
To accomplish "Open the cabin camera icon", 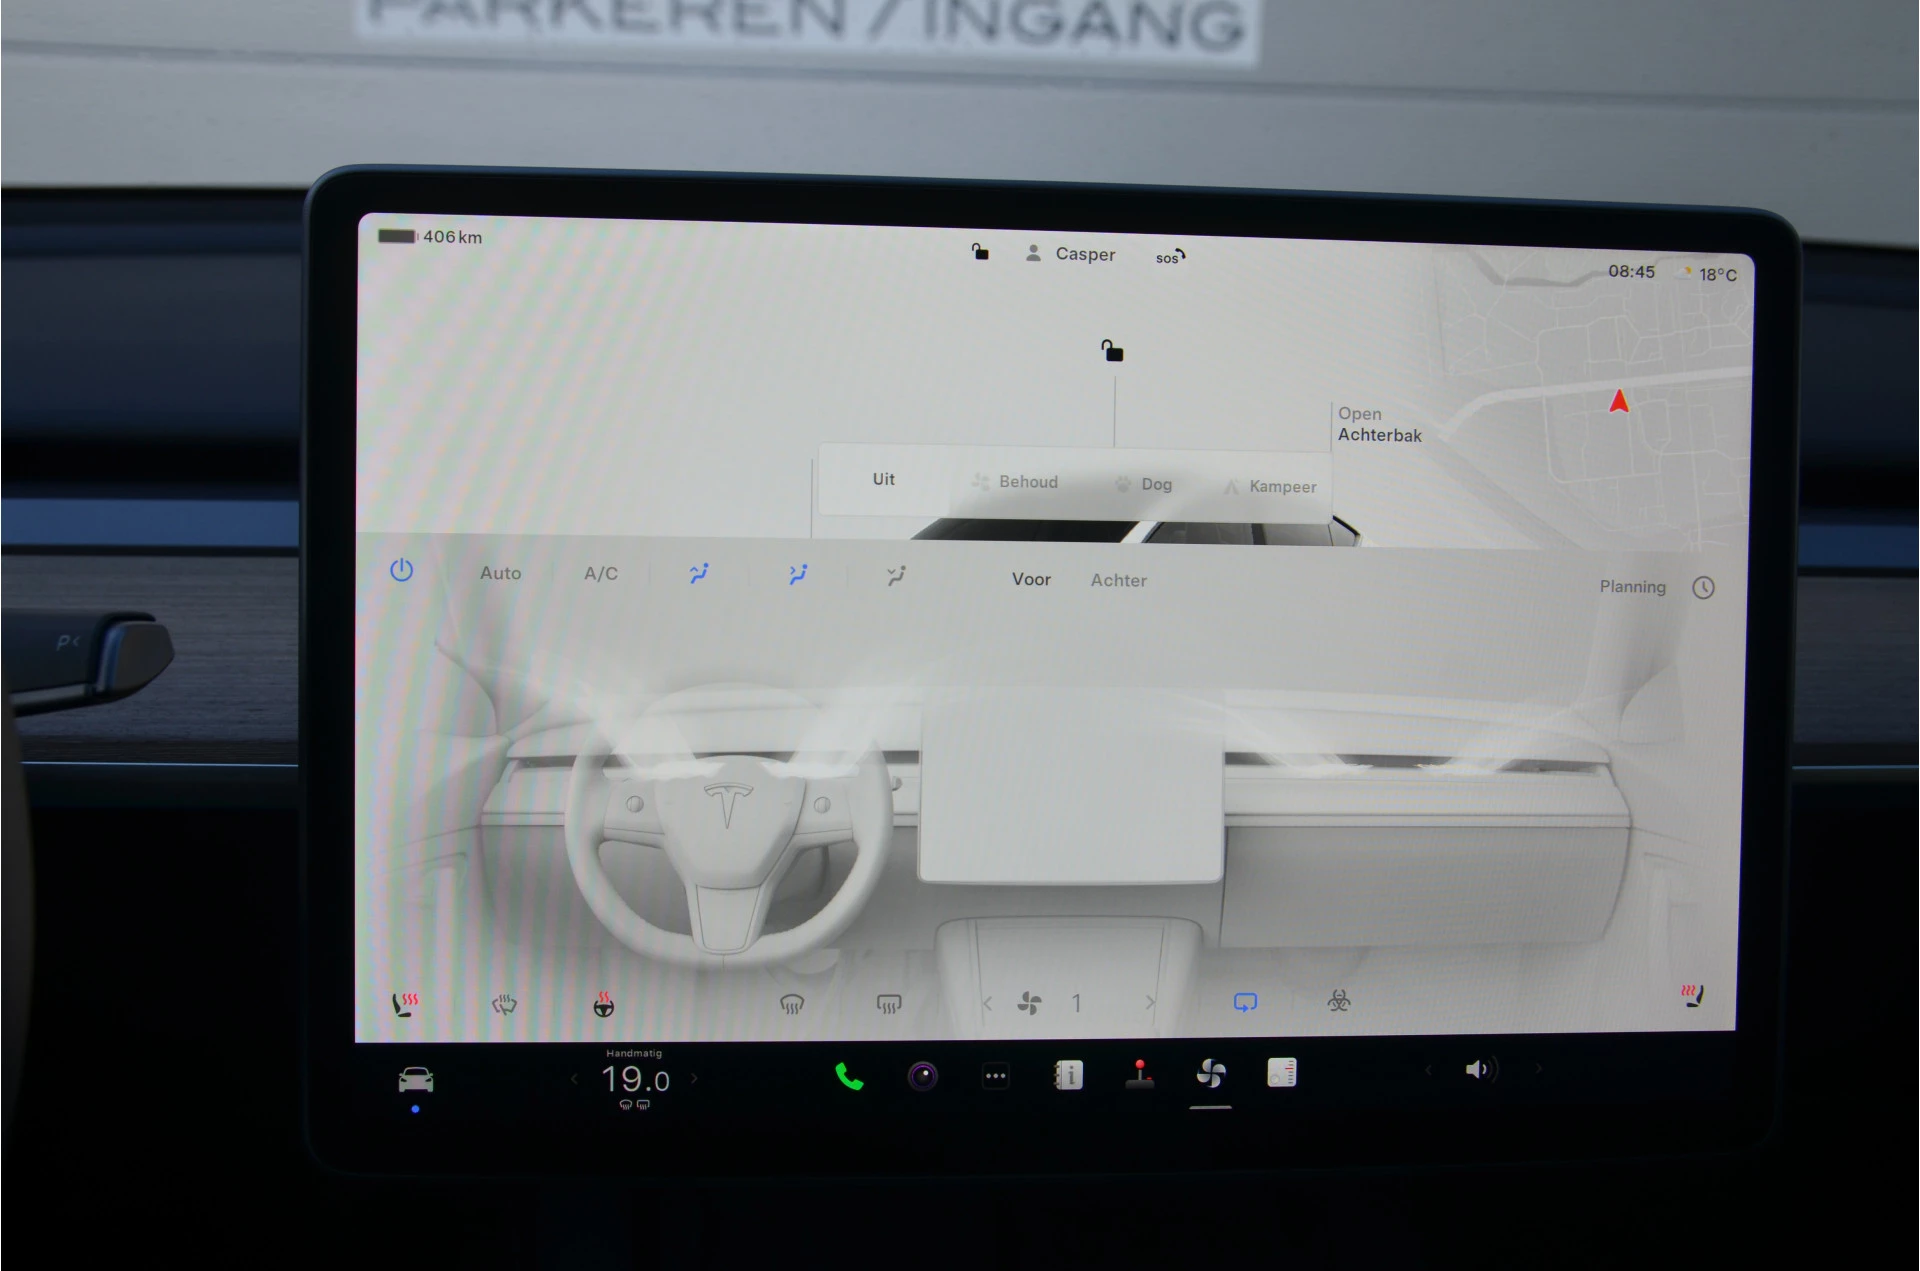I will [921, 1077].
